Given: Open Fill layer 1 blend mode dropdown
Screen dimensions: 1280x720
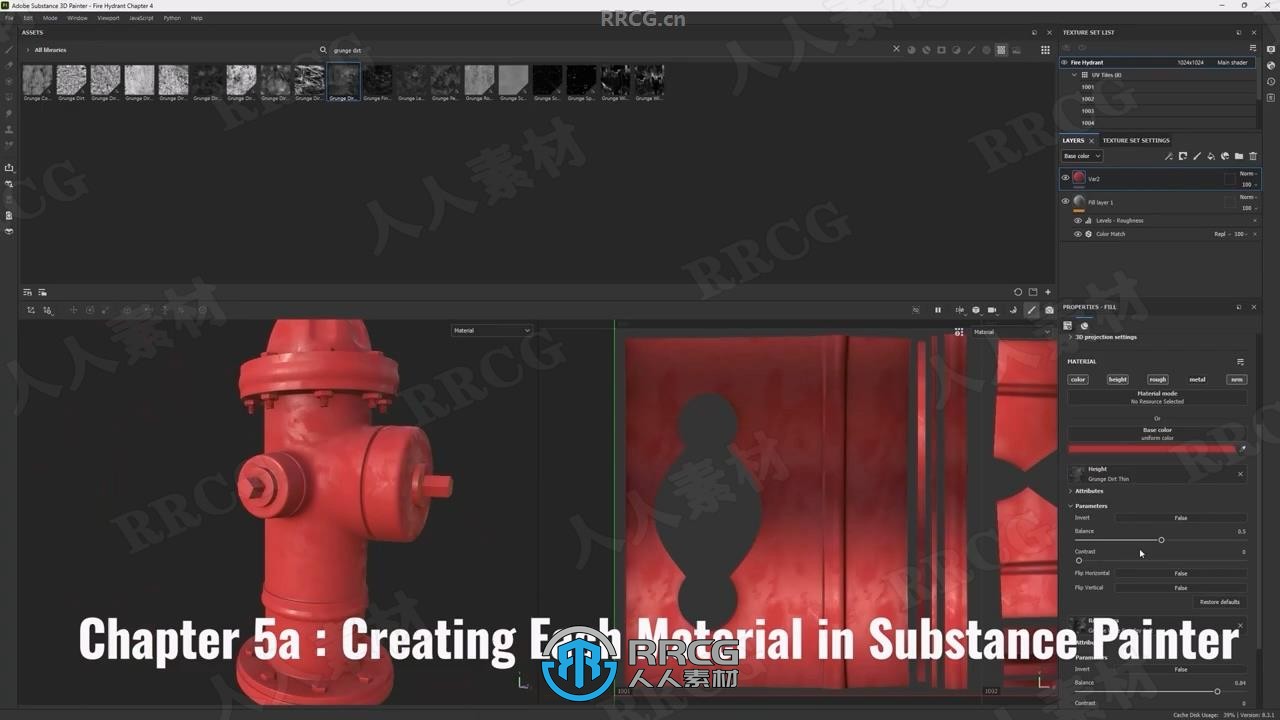Looking at the screenshot, I should point(1247,197).
